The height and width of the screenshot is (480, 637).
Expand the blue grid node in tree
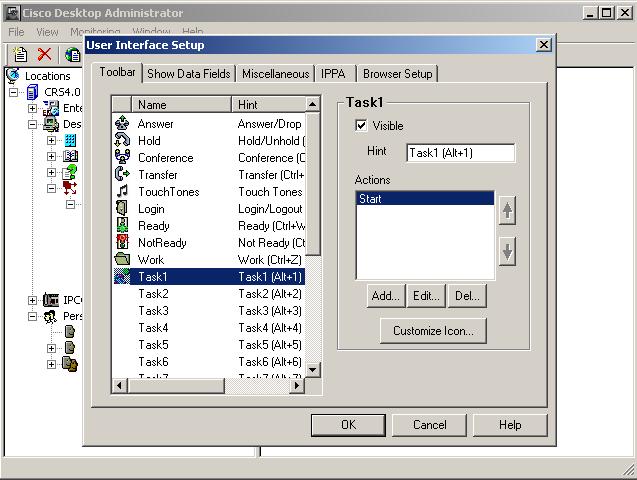click(51, 141)
